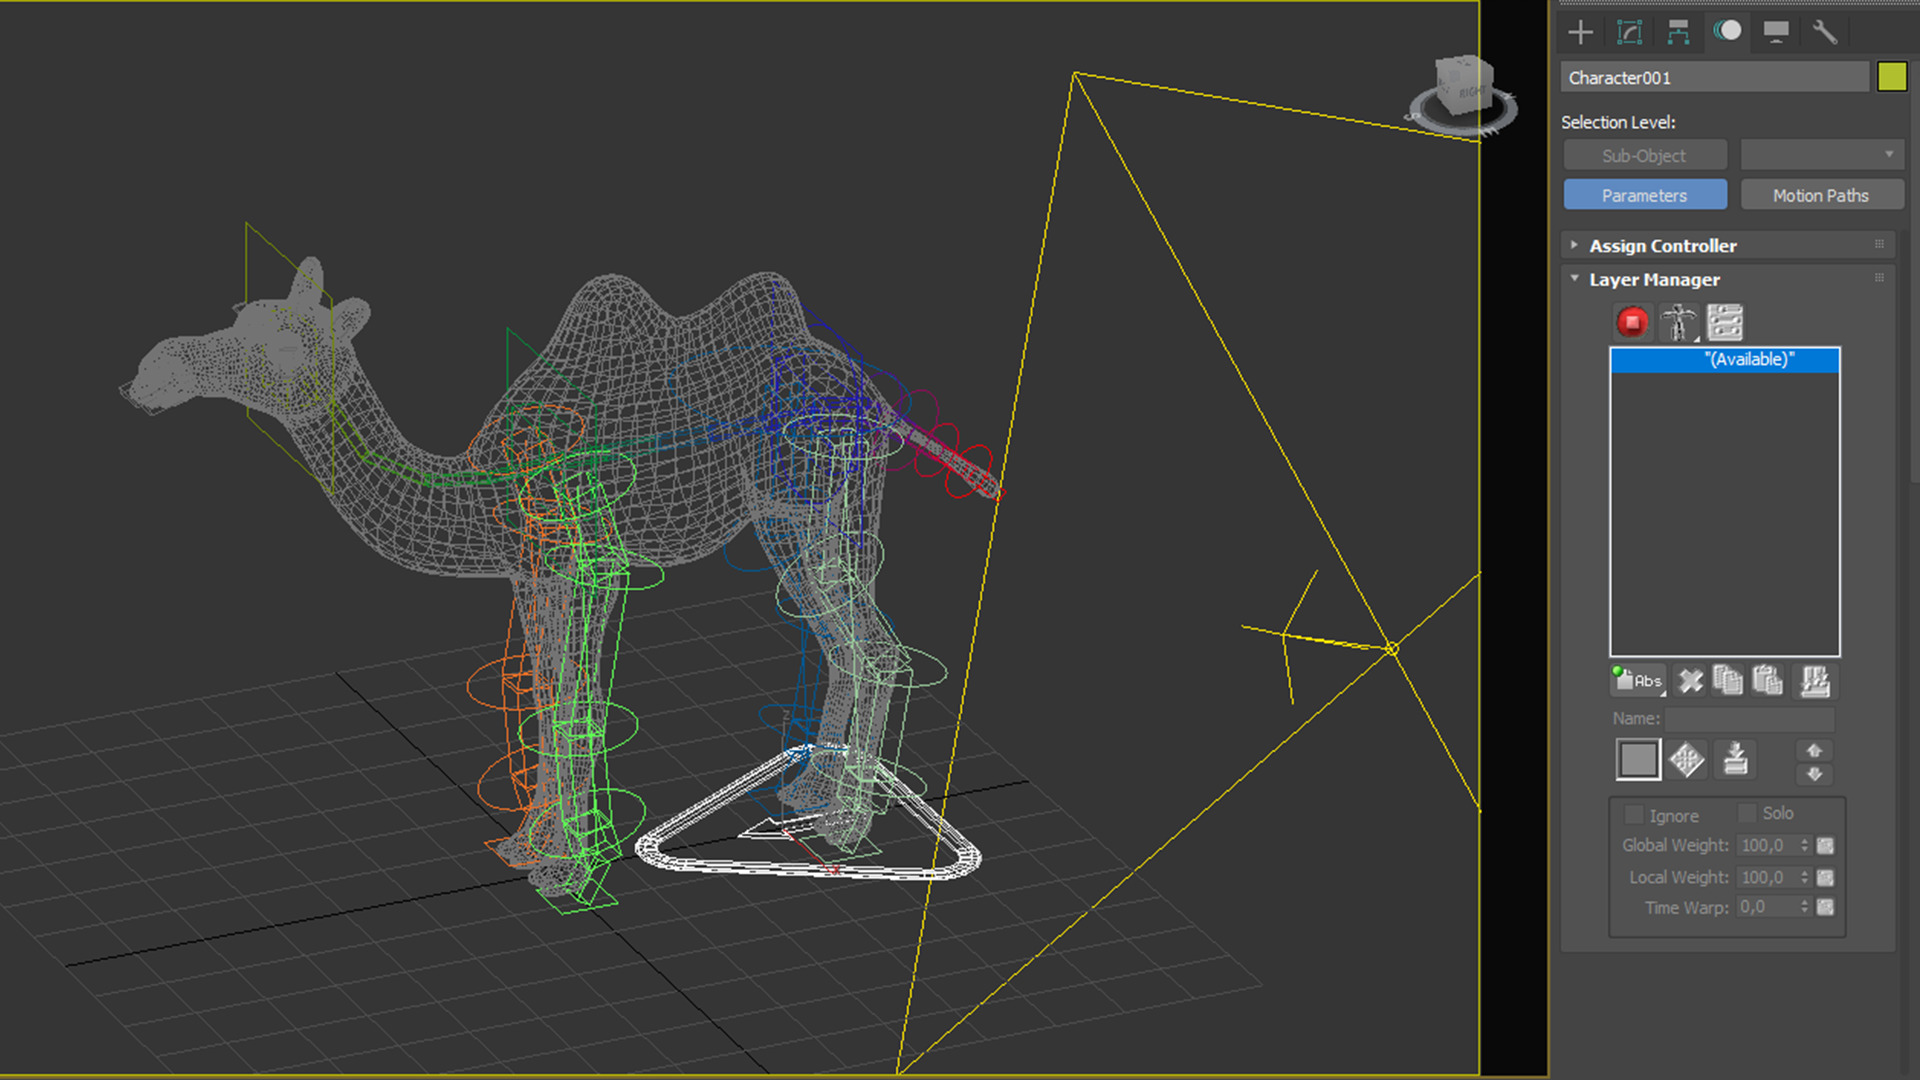This screenshot has width=1920, height=1080.
Task: Open the Create panel plus icon
Action: [x=1580, y=32]
